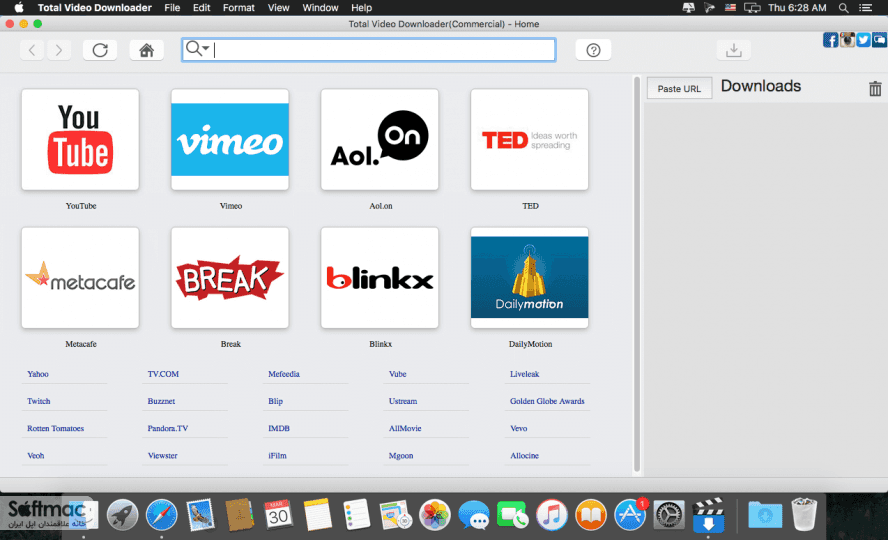Open the YouTube site thumbnail

click(x=80, y=139)
